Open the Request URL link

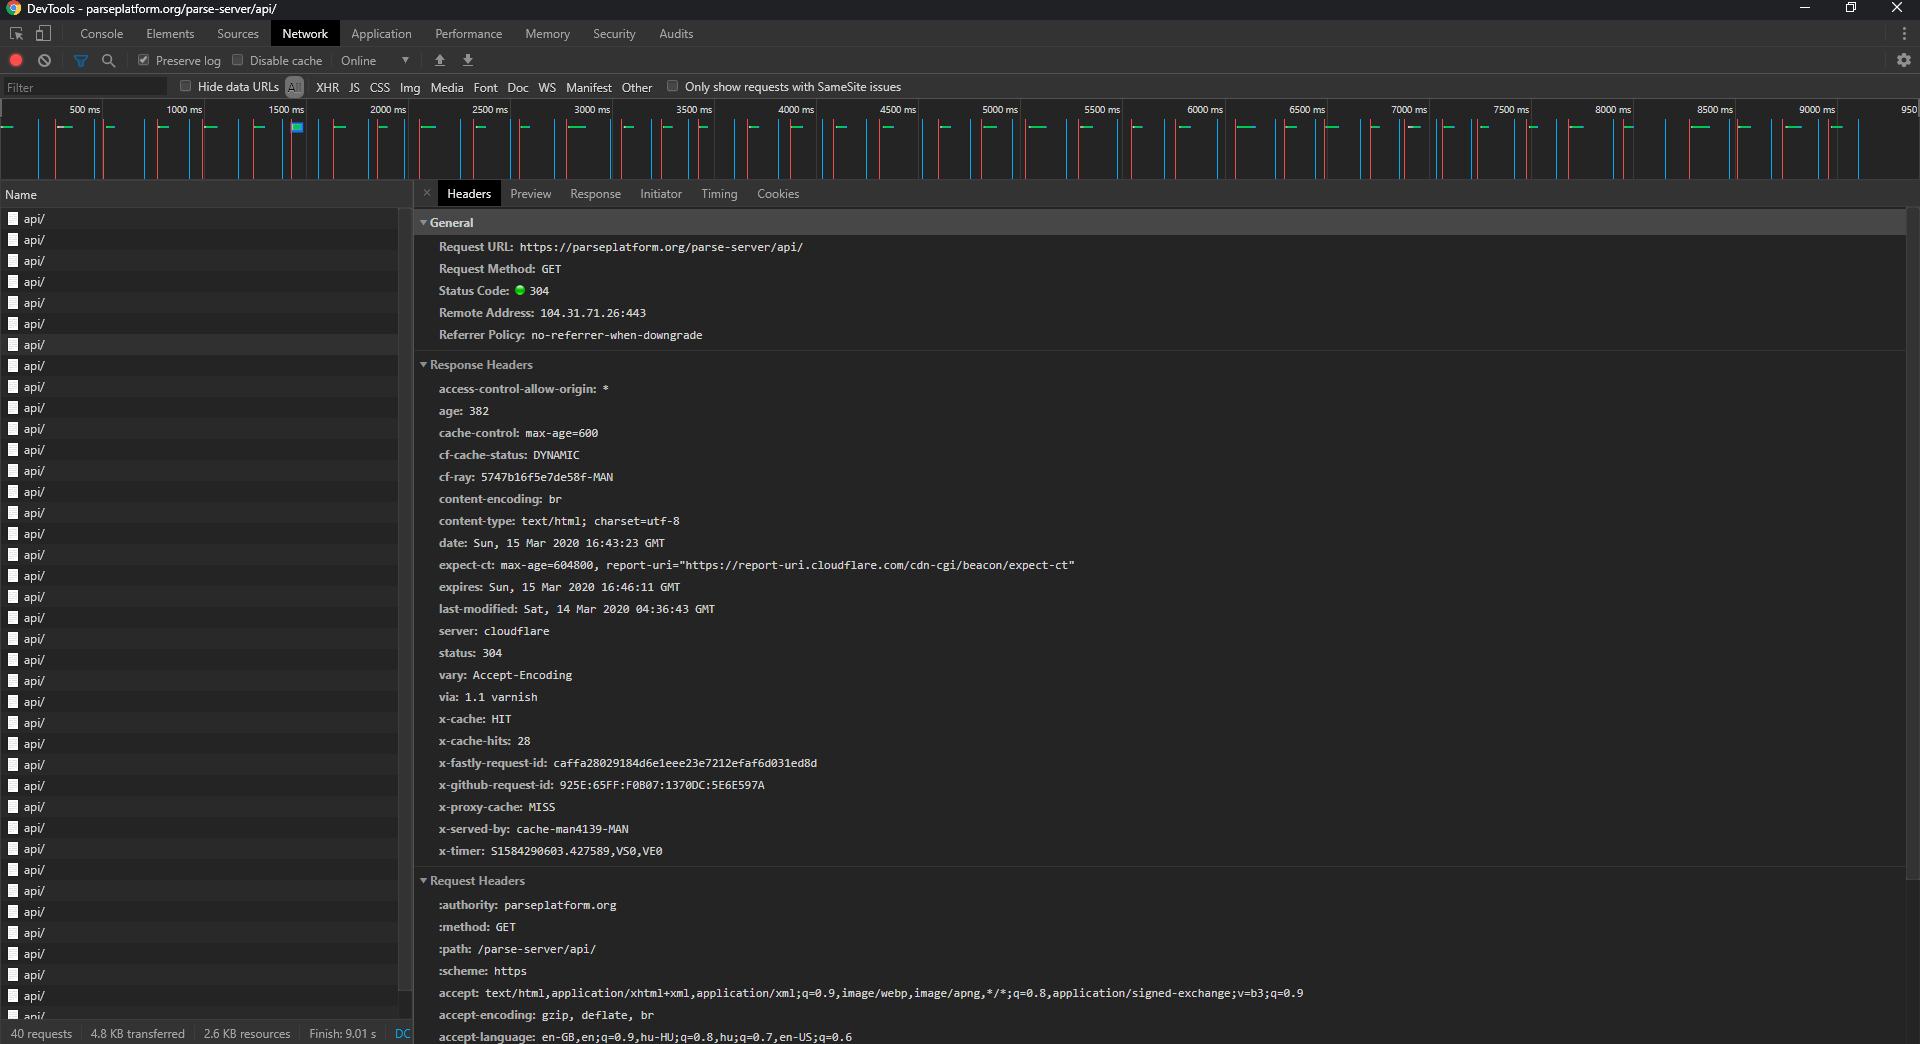(660, 247)
